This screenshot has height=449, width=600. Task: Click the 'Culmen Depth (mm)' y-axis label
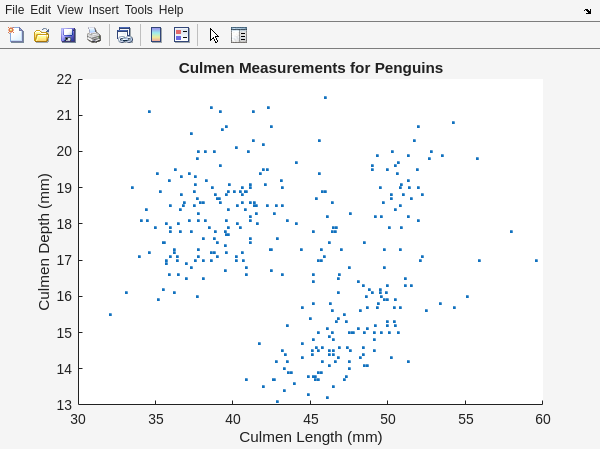[44, 241]
